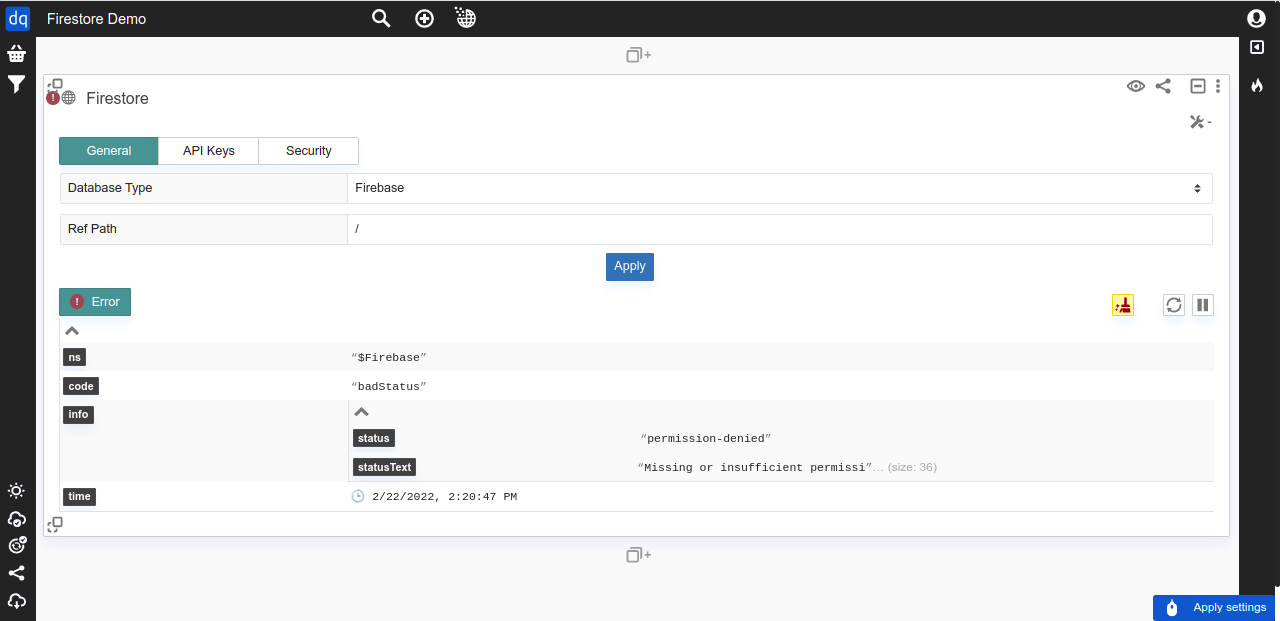Open the Database Type Firebase dropdown

click(780, 188)
